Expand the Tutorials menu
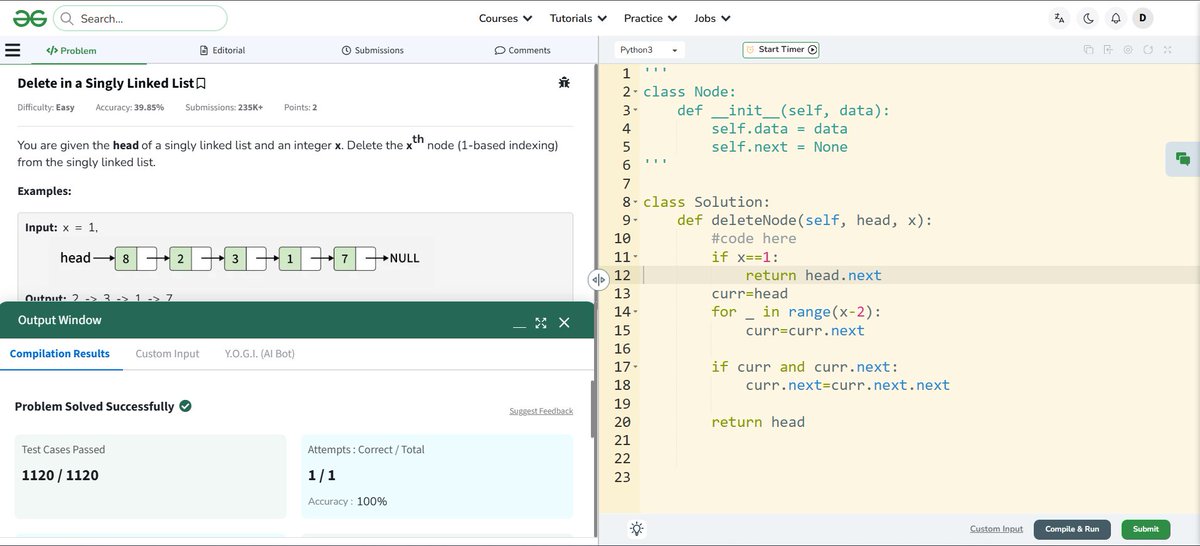 pos(578,18)
